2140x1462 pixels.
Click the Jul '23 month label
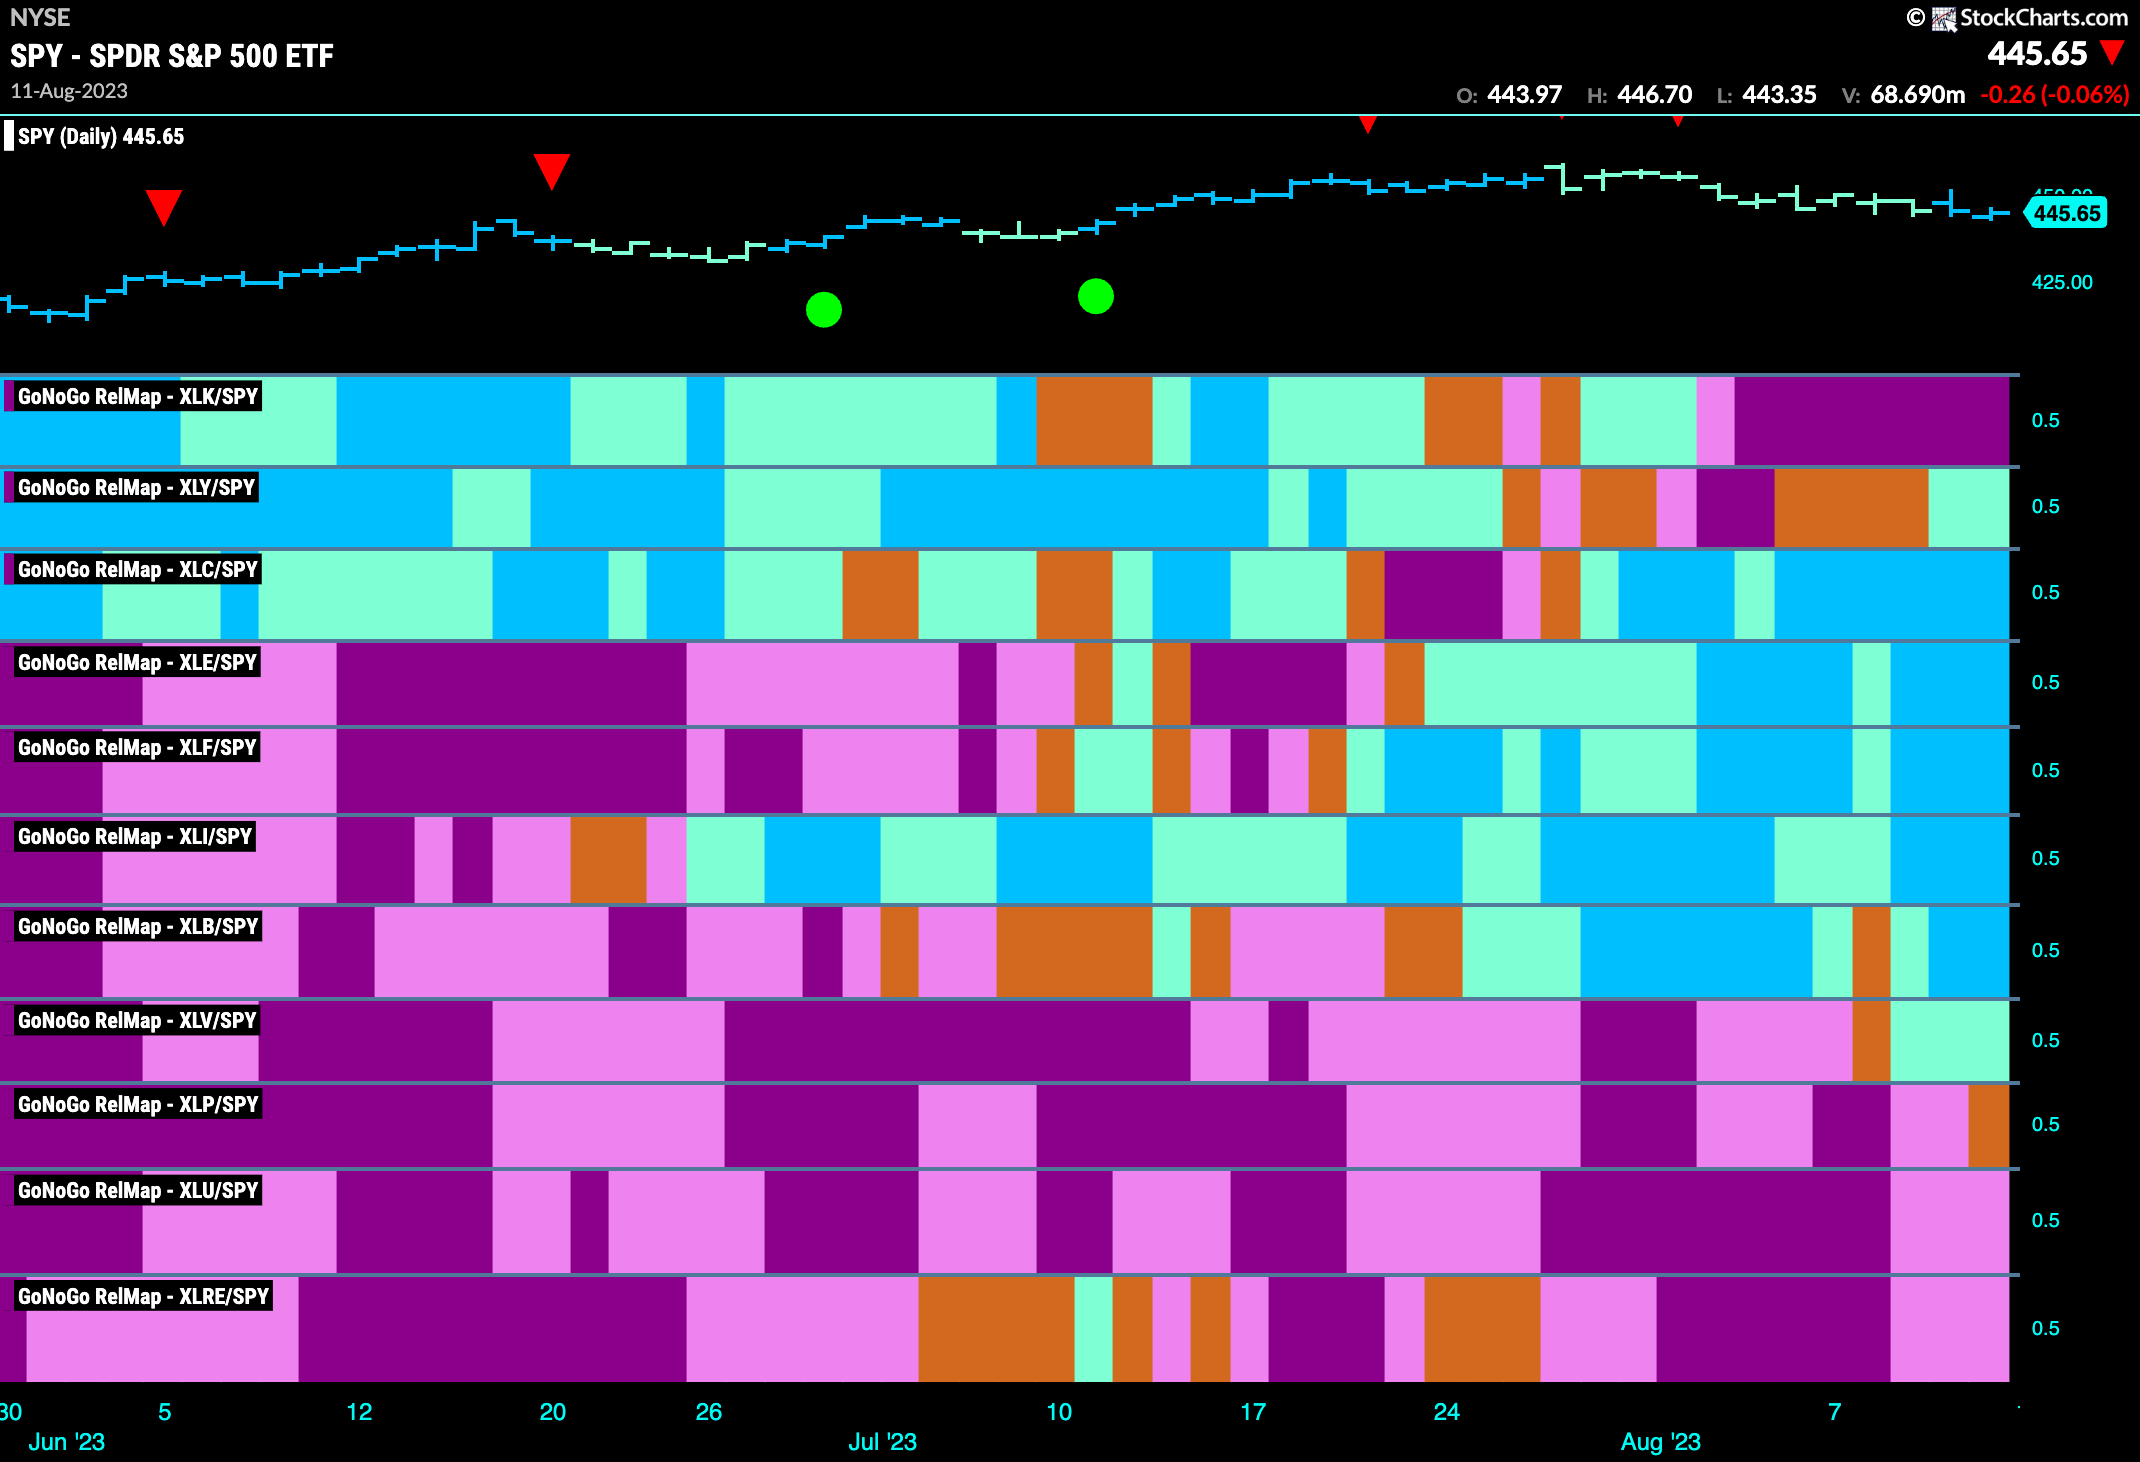pyautogui.click(x=882, y=1442)
